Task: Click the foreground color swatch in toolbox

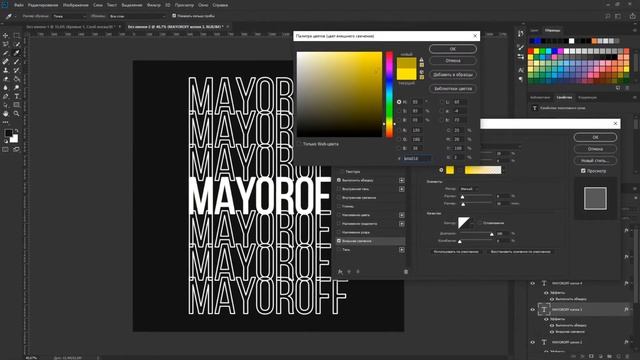Action: [8, 133]
